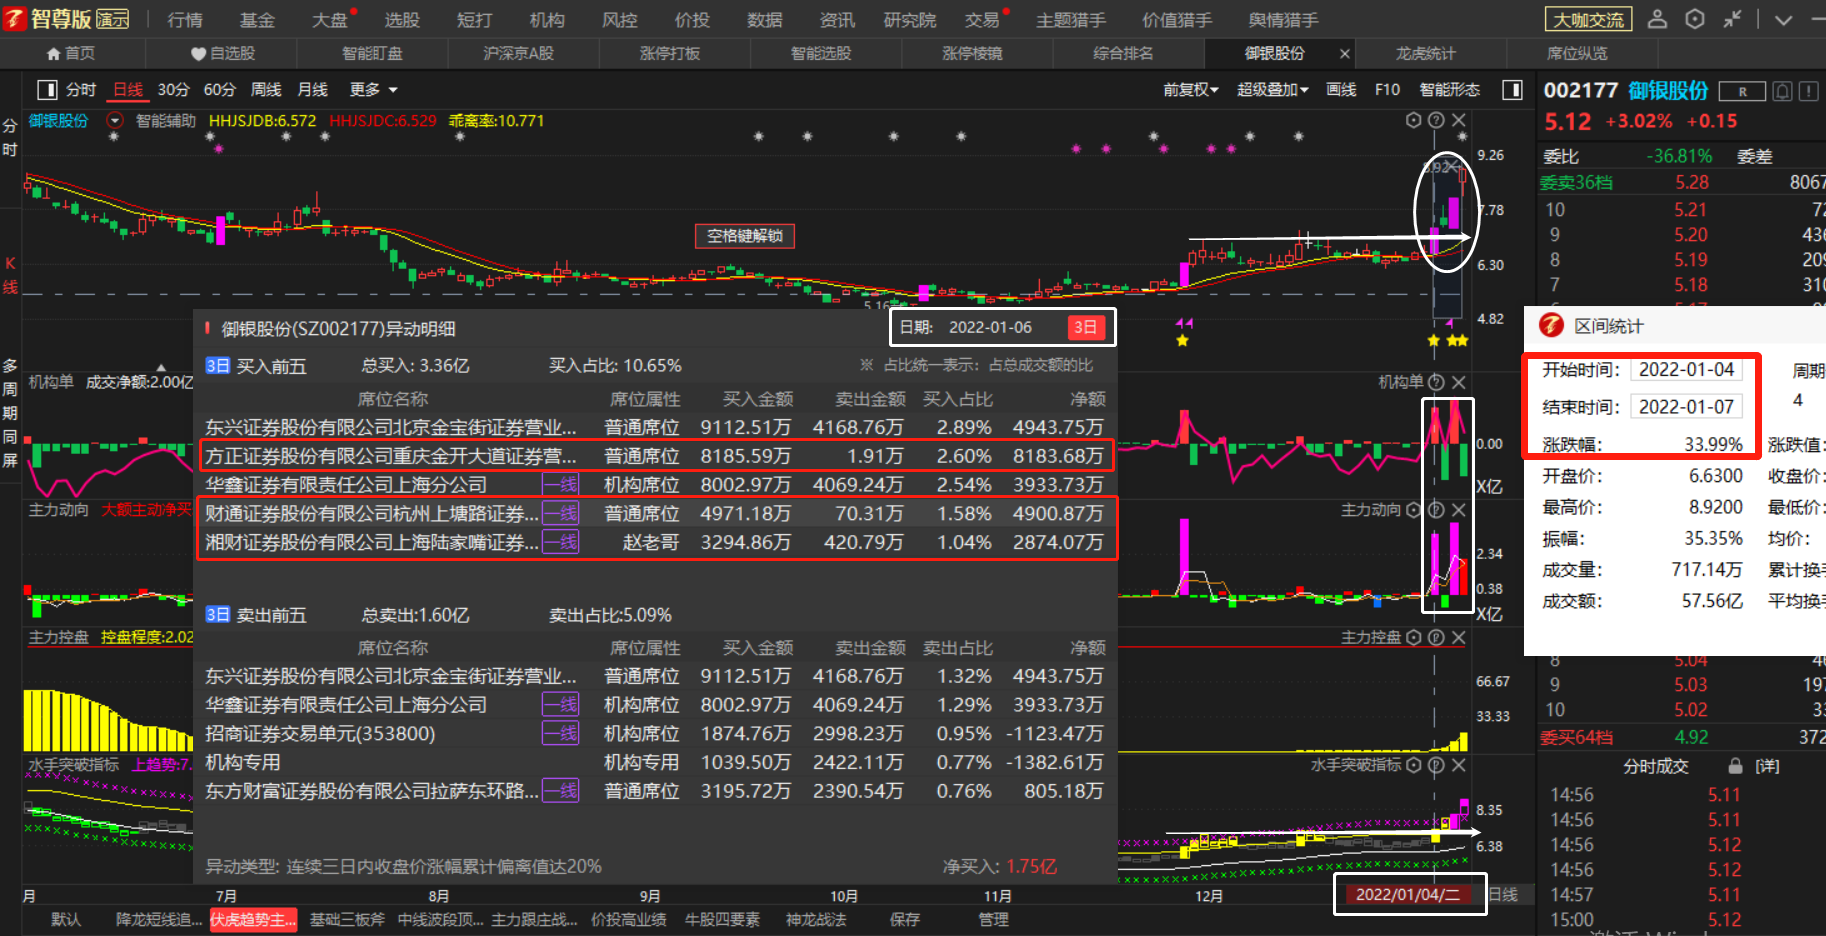Toggle the right panel layout icon after 智能形态

point(1513,90)
